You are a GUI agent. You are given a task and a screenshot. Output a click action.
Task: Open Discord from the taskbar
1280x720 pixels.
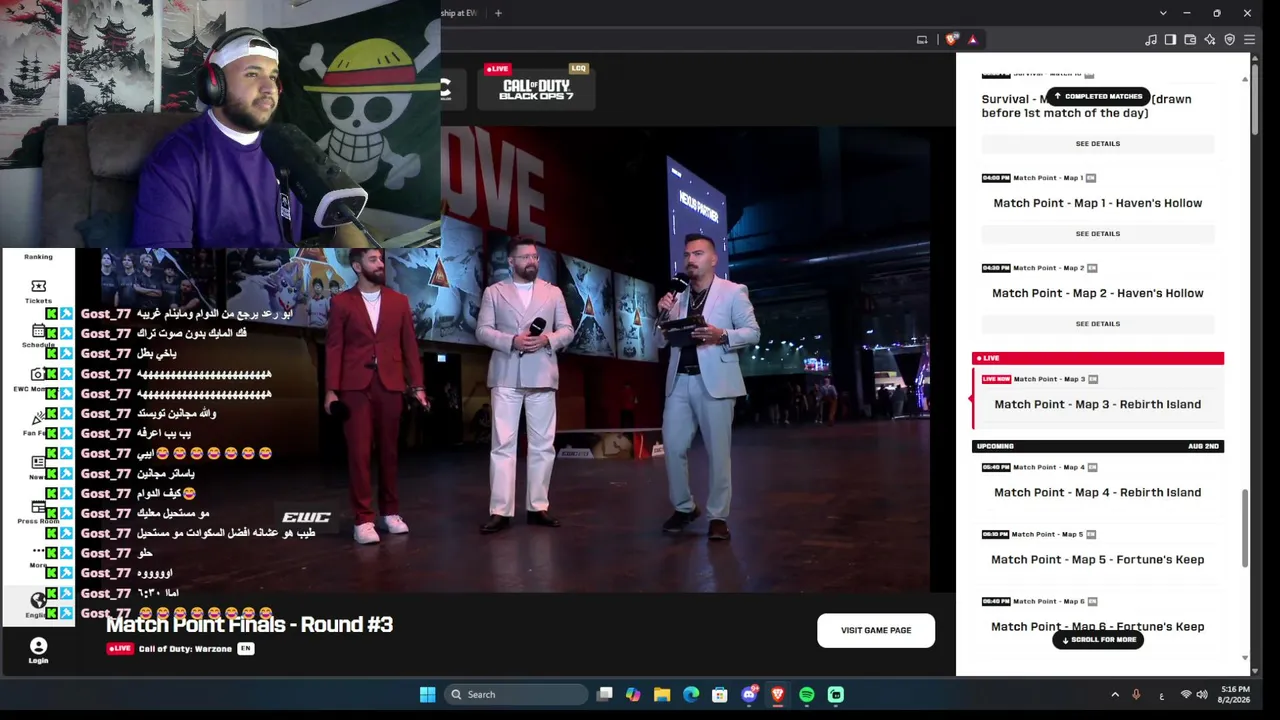[x=749, y=695]
